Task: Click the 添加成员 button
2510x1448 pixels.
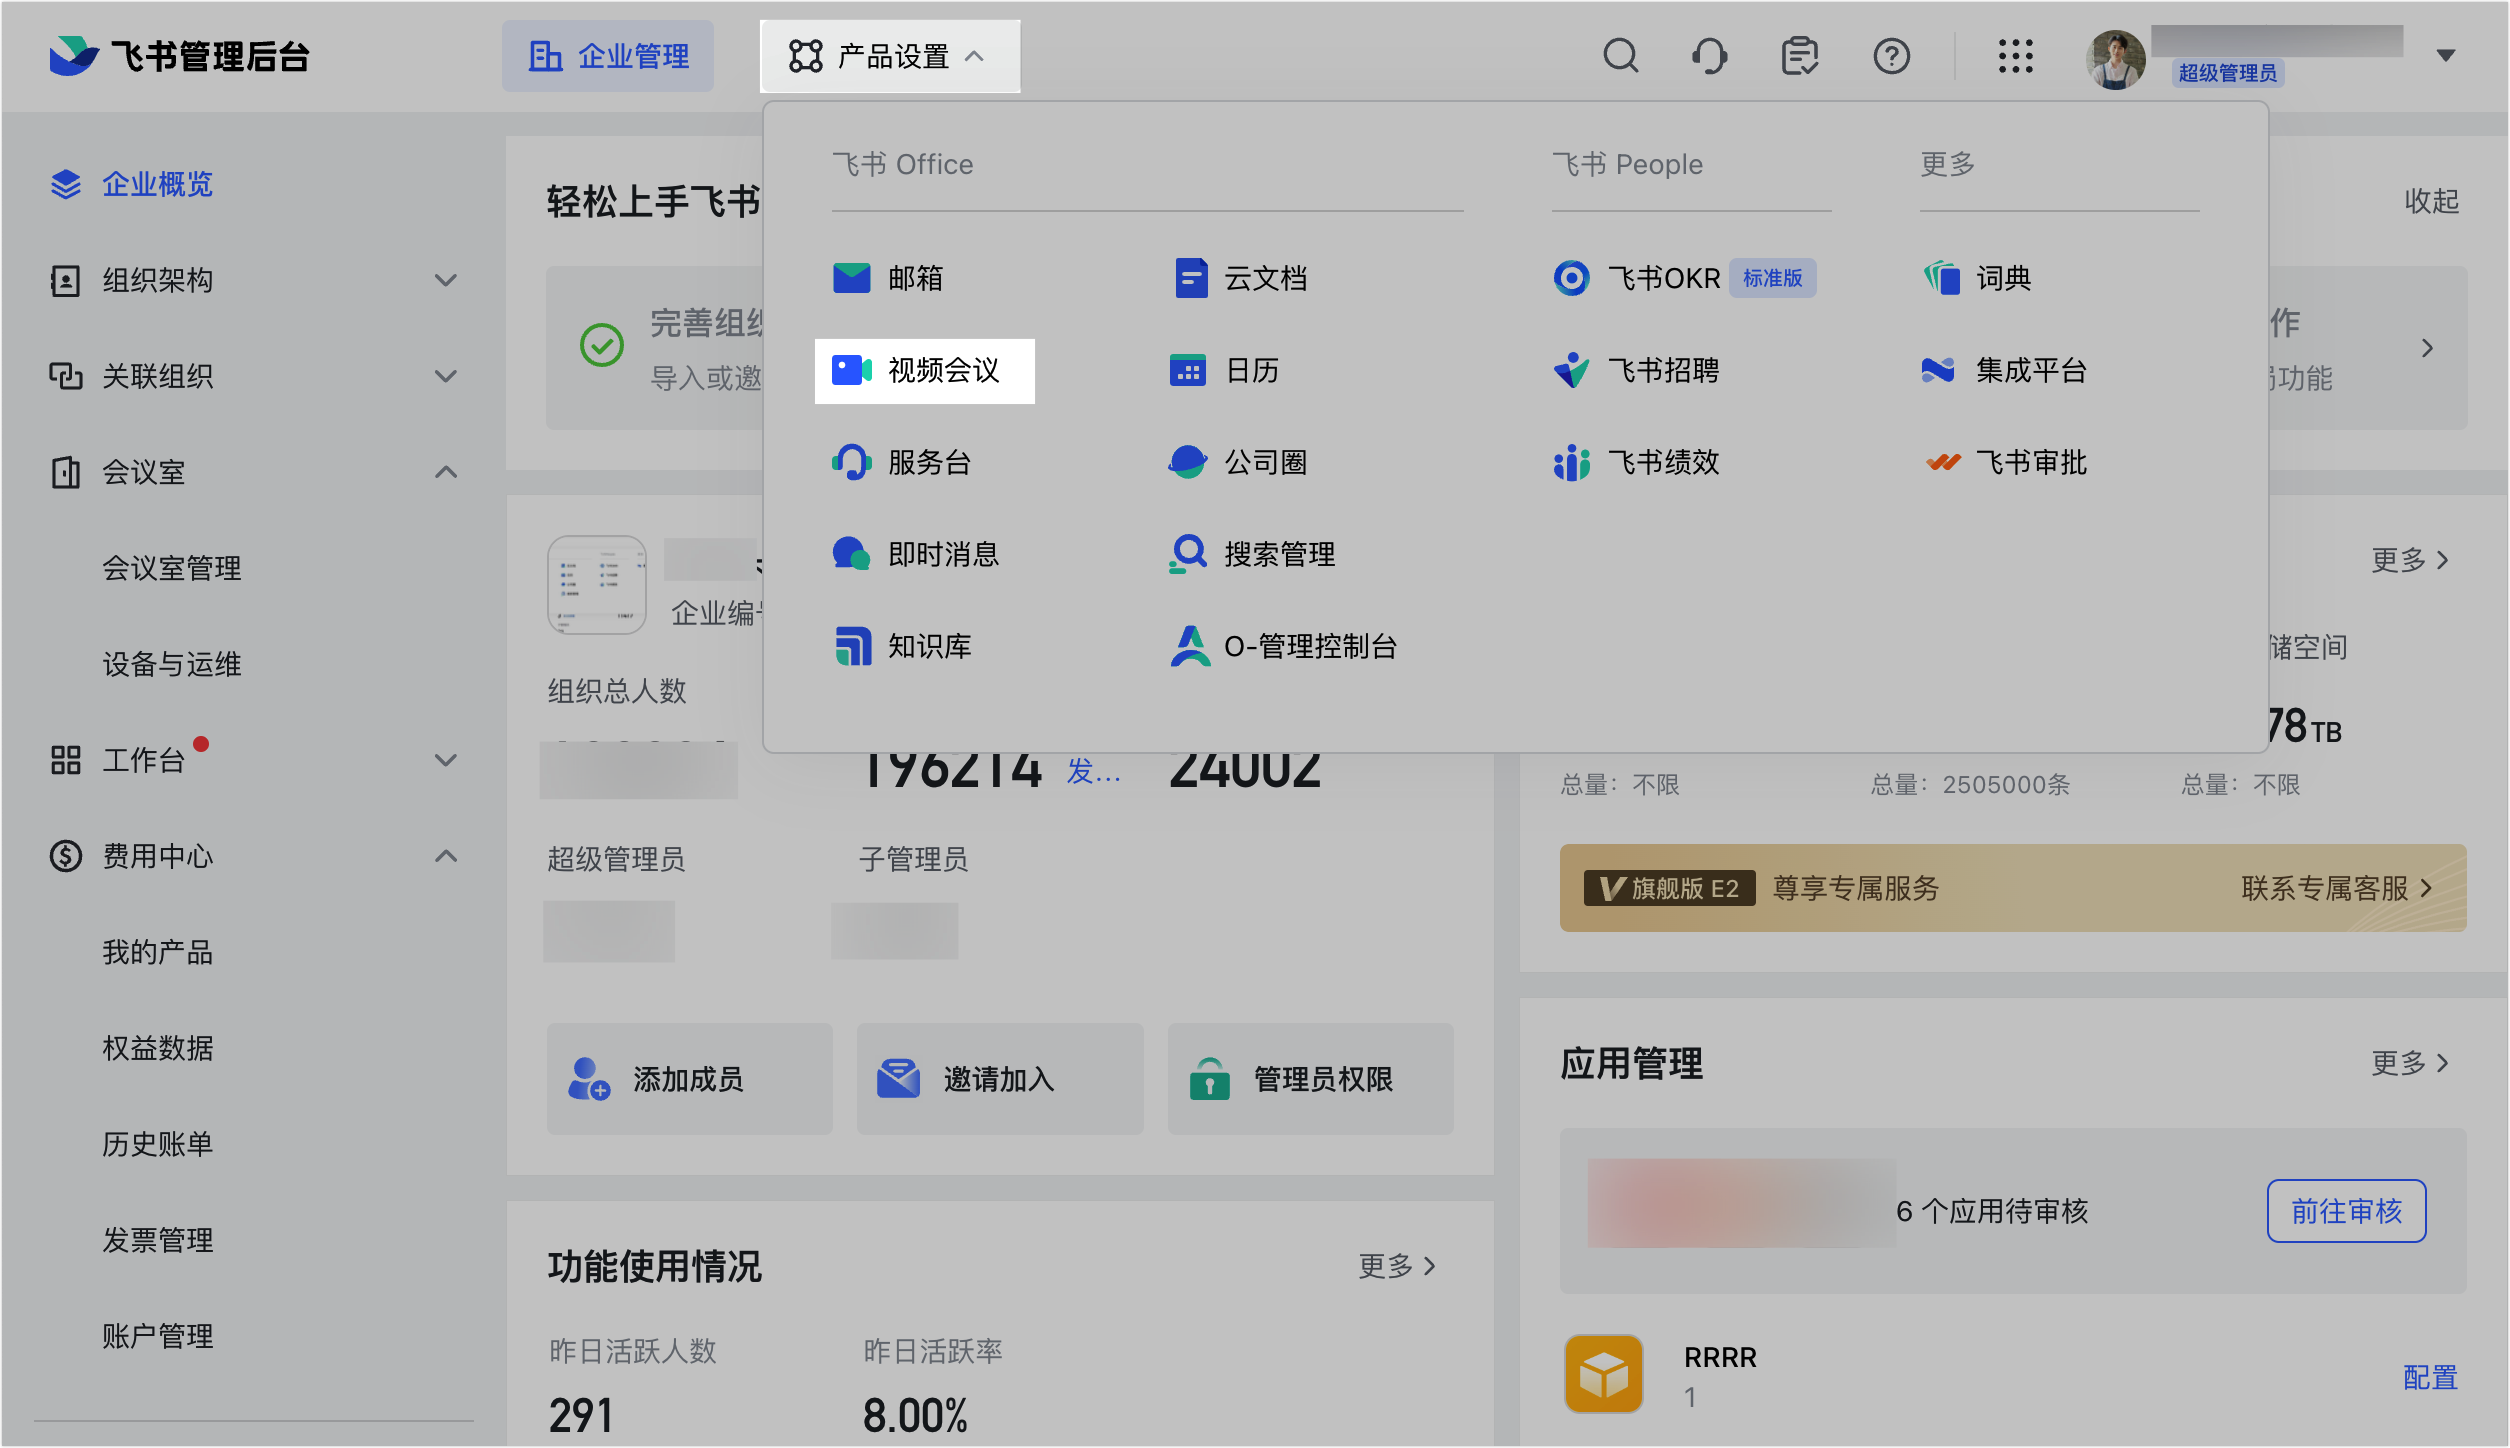Action: (689, 1079)
